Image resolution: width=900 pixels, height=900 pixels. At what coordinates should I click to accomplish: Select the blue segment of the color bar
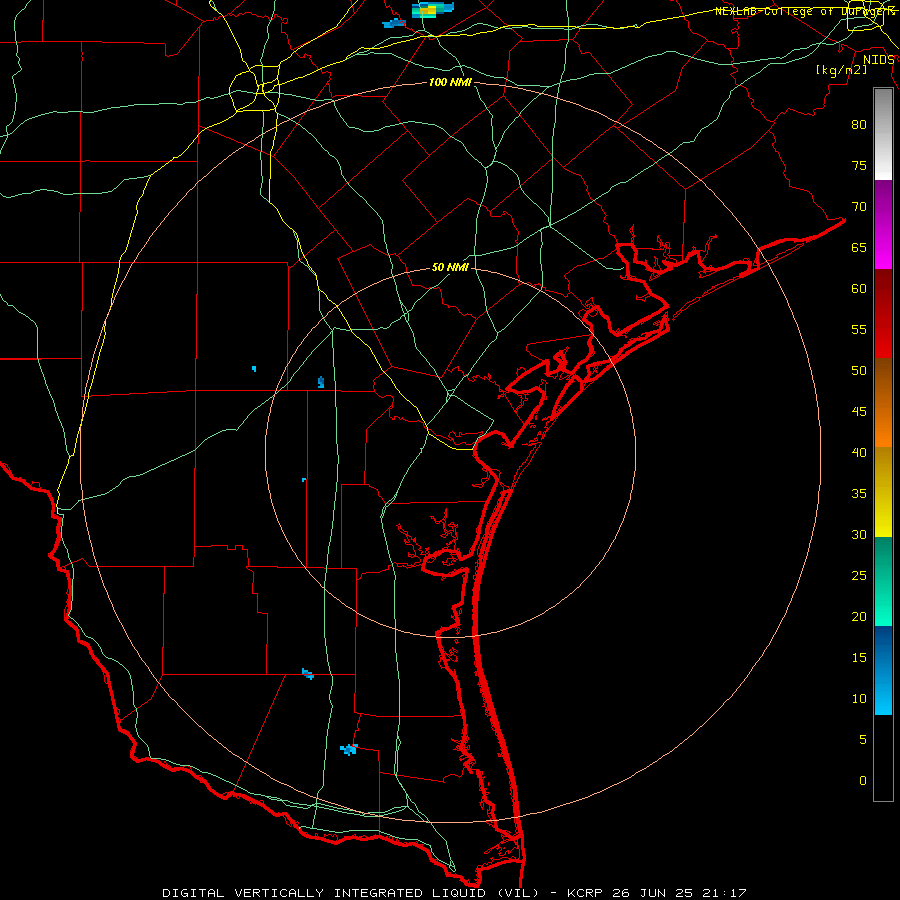coord(883,670)
